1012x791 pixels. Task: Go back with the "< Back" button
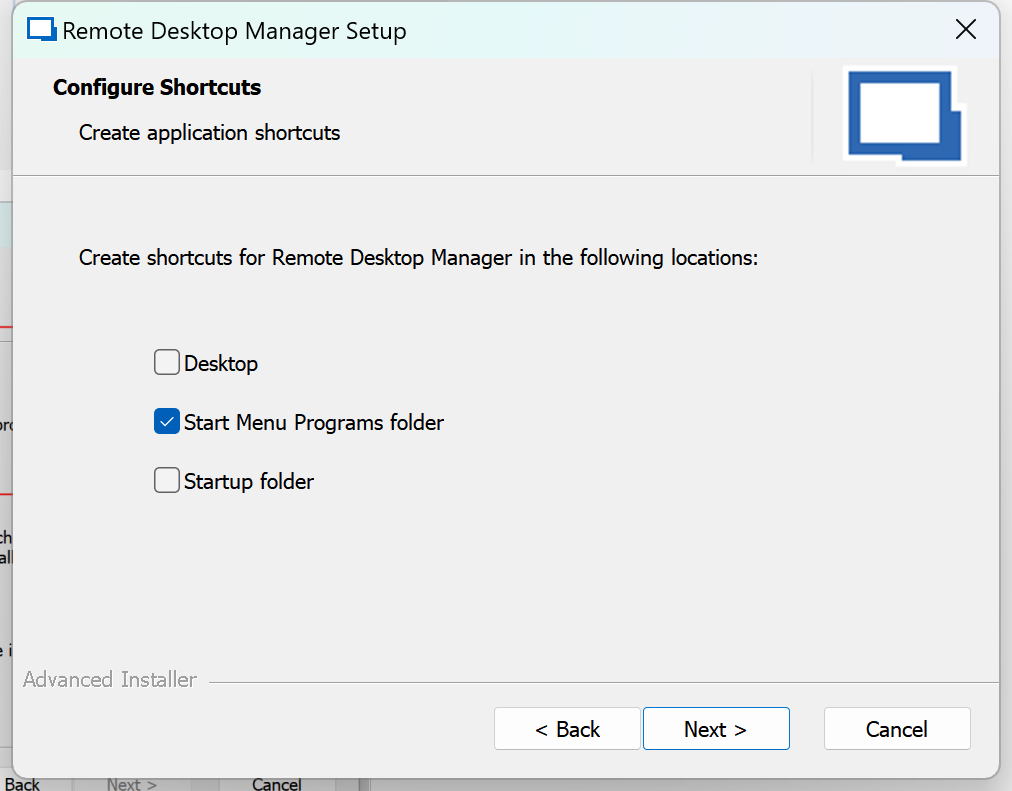point(567,729)
